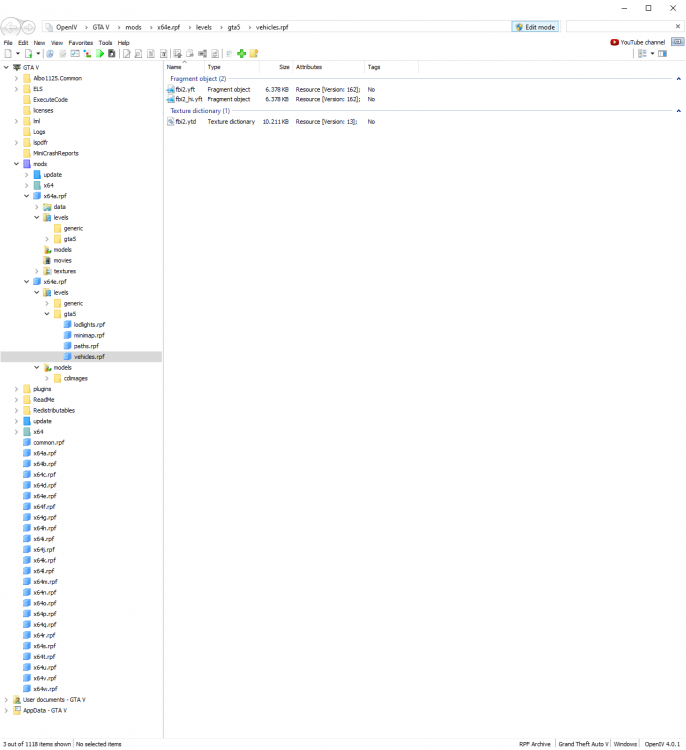Toggle the Edit mode button
The width and height of the screenshot is (686, 750).
pyautogui.click(x=535, y=27)
